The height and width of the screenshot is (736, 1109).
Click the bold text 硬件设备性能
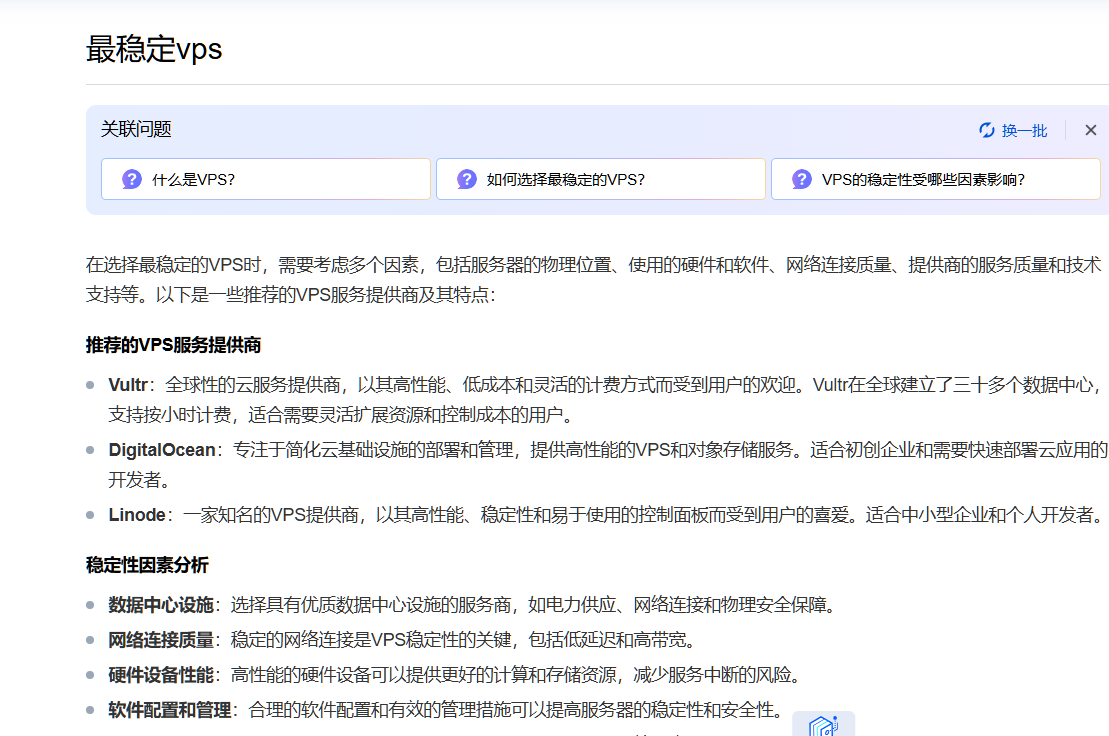click(161, 675)
